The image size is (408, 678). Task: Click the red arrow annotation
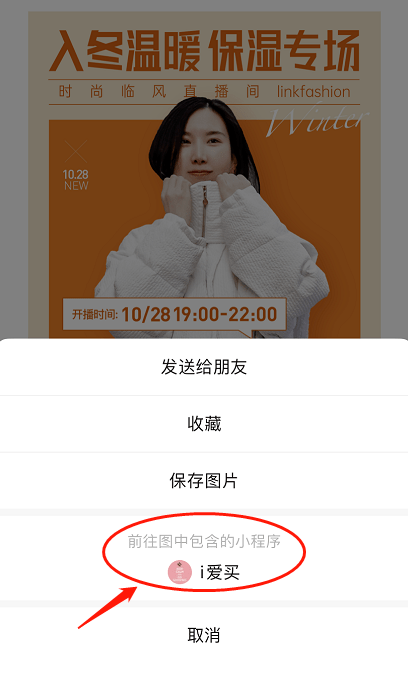click(x=107, y=607)
